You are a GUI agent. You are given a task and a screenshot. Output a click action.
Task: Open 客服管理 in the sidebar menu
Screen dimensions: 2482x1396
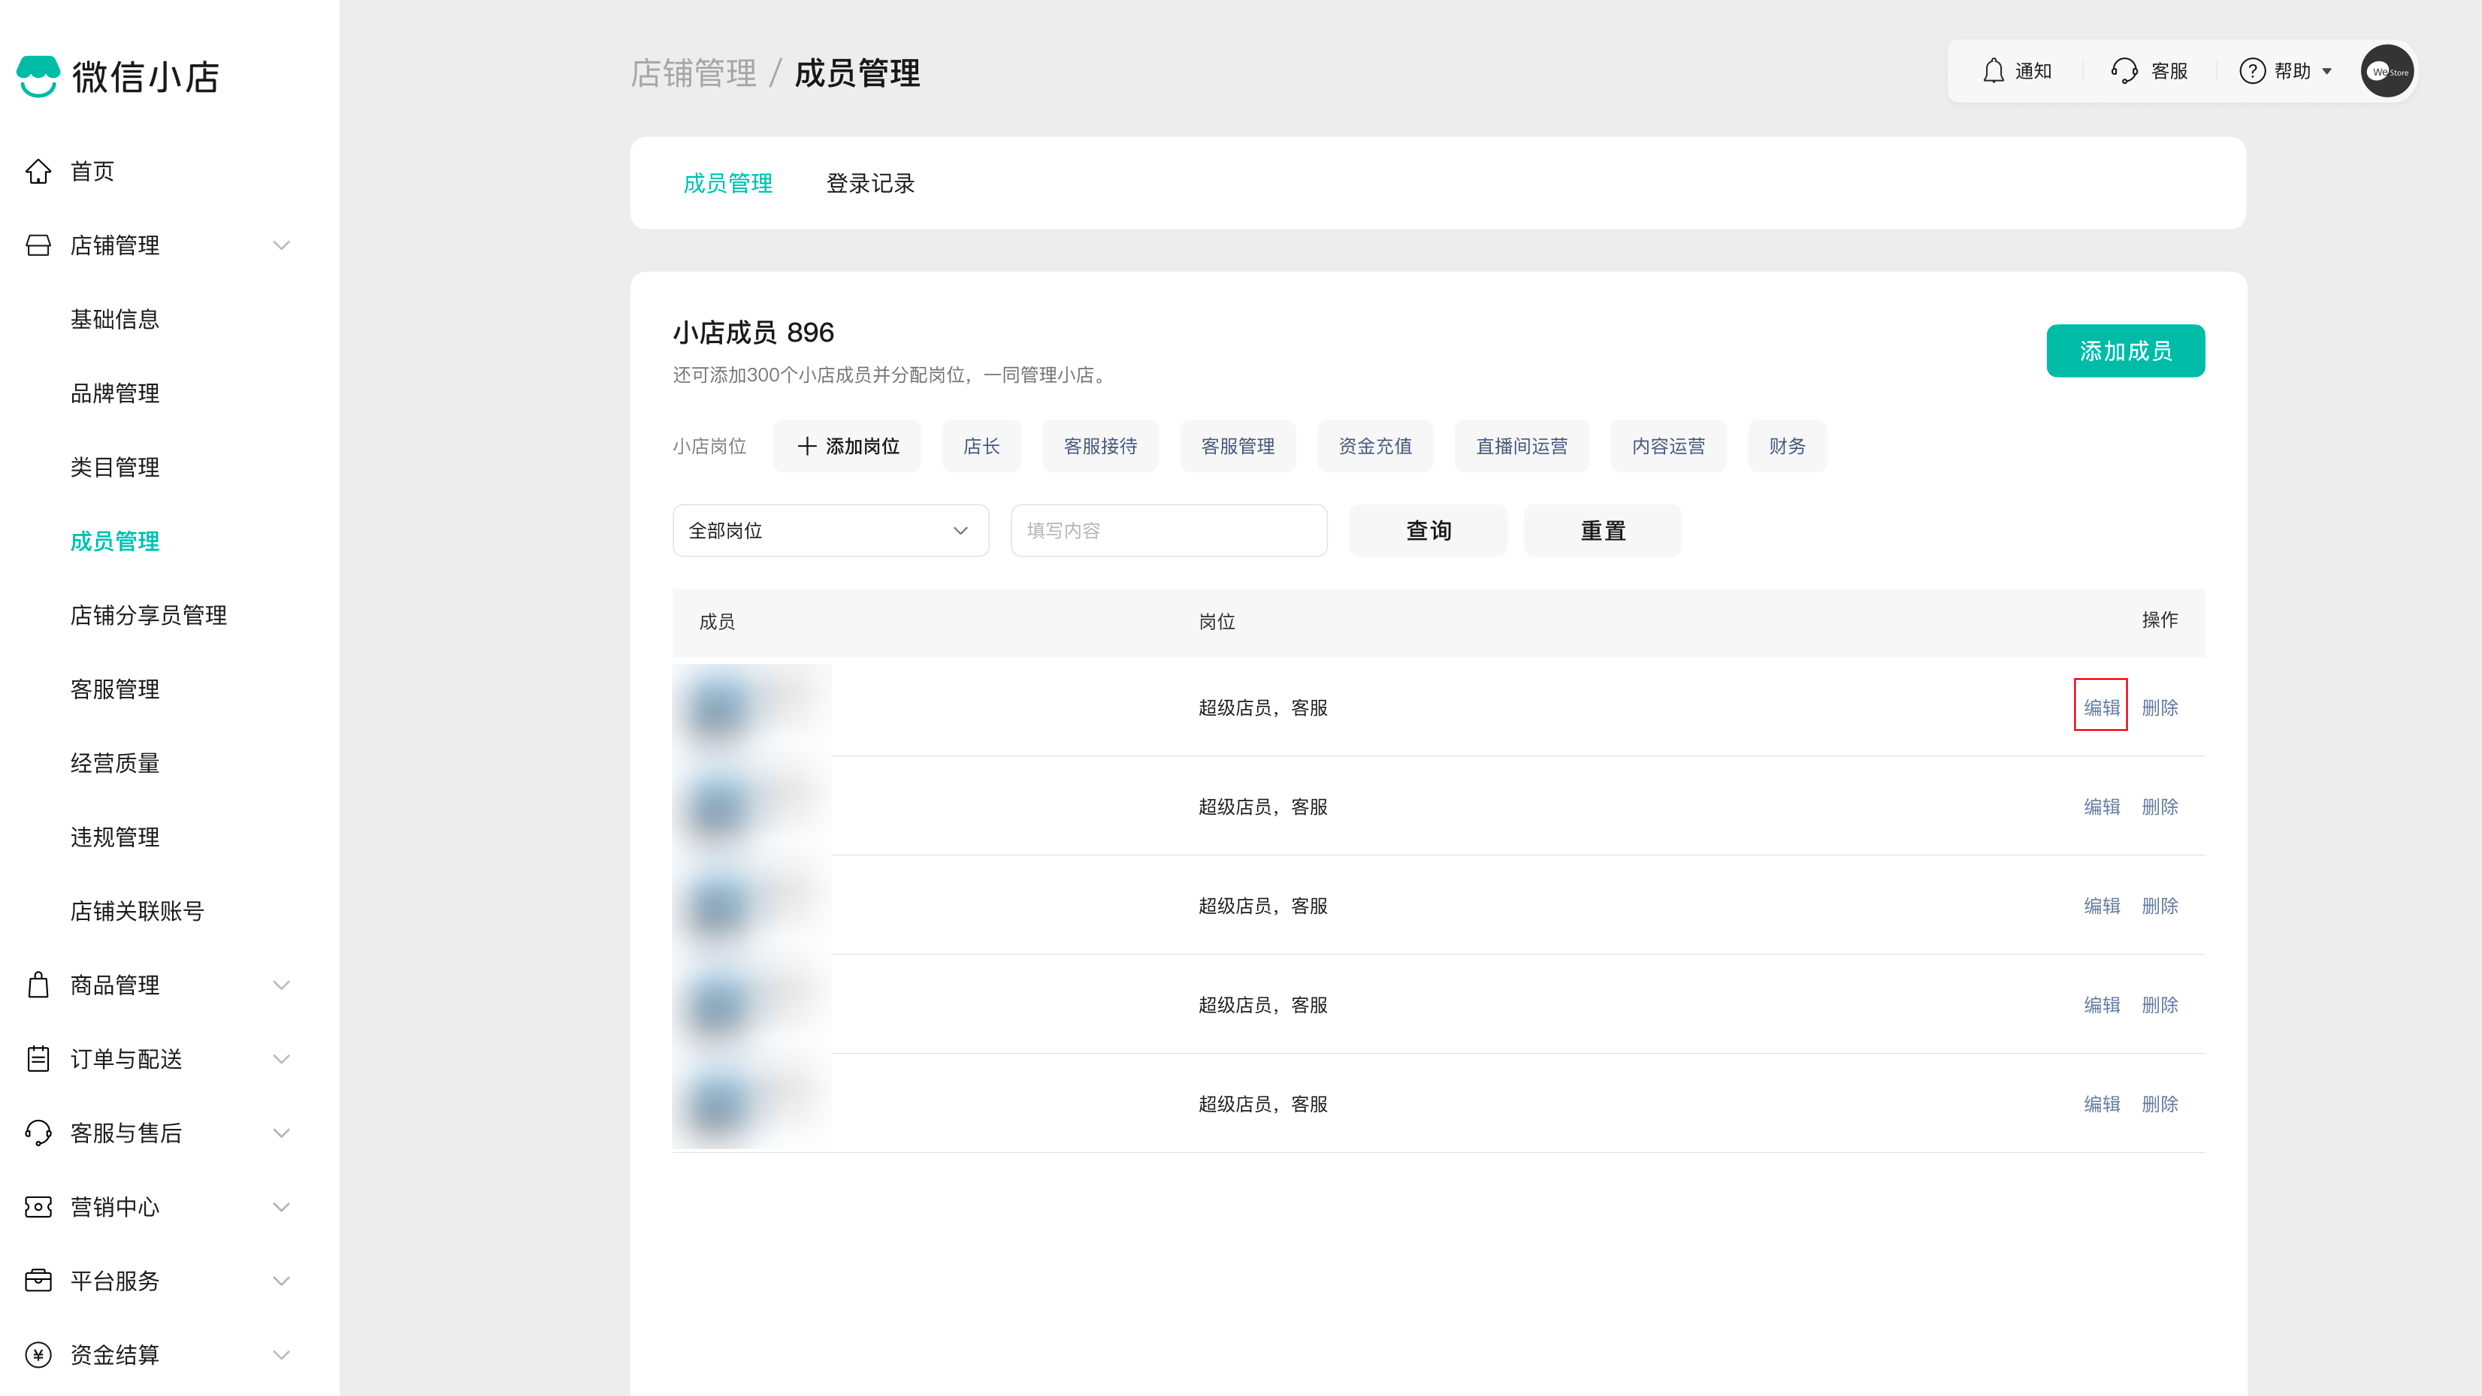pyautogui.click(x=115, y=689)
